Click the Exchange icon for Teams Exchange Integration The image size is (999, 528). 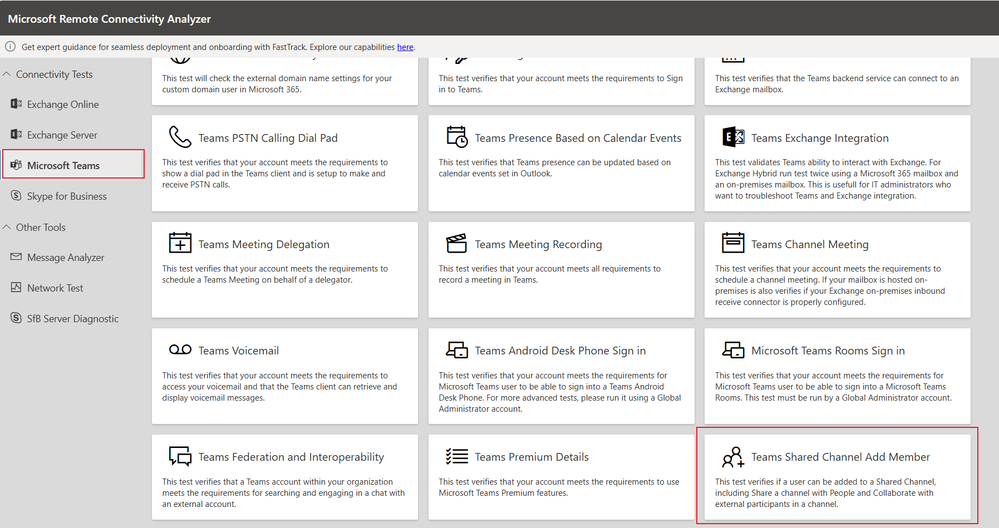point(733,137)
